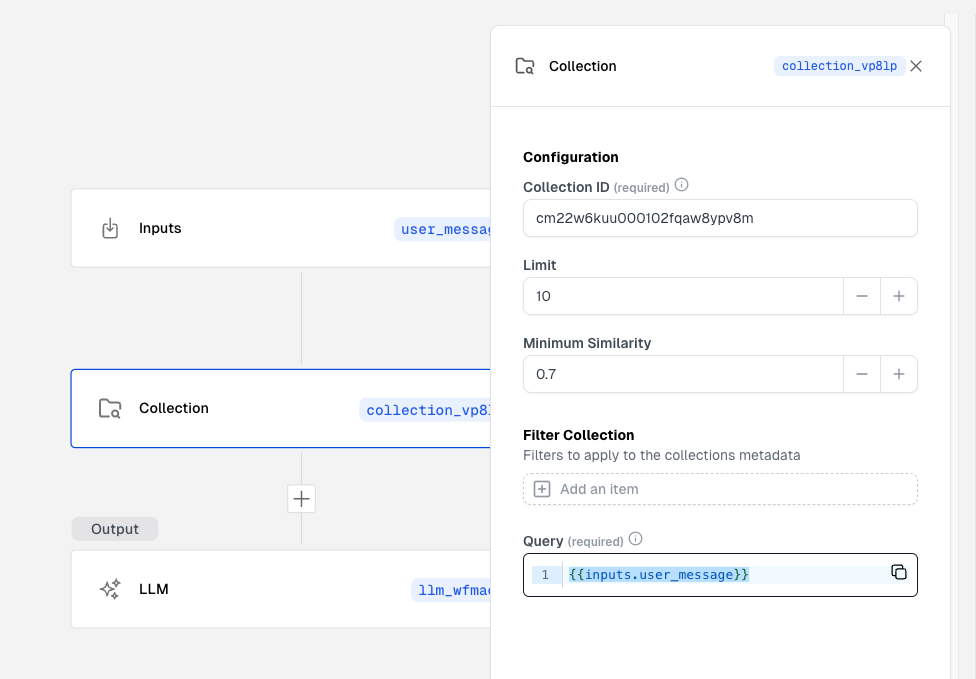Show info tooltip next to Query label
The width and height of the screenshot is (976, 679).
tap(635, 539)
